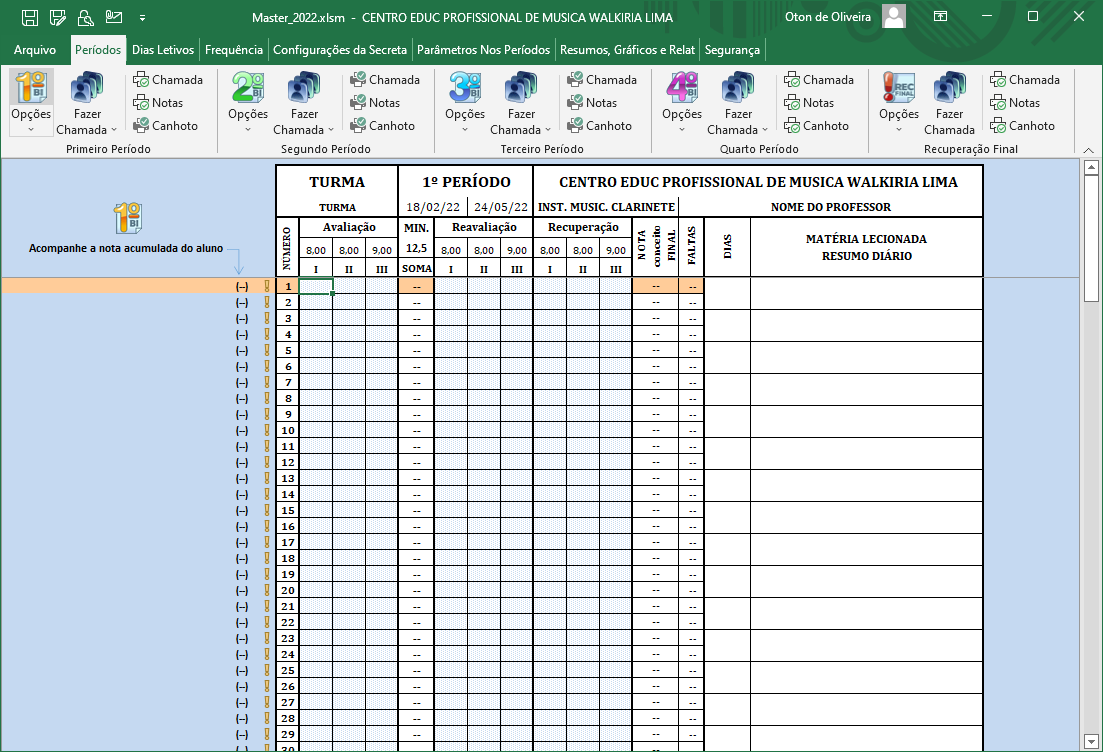Image resolution: width=1103 pixels, height=752 pixels.
Task: Expand Quick Access Toolbar customize dropdown
Action: tap(142, 18)
